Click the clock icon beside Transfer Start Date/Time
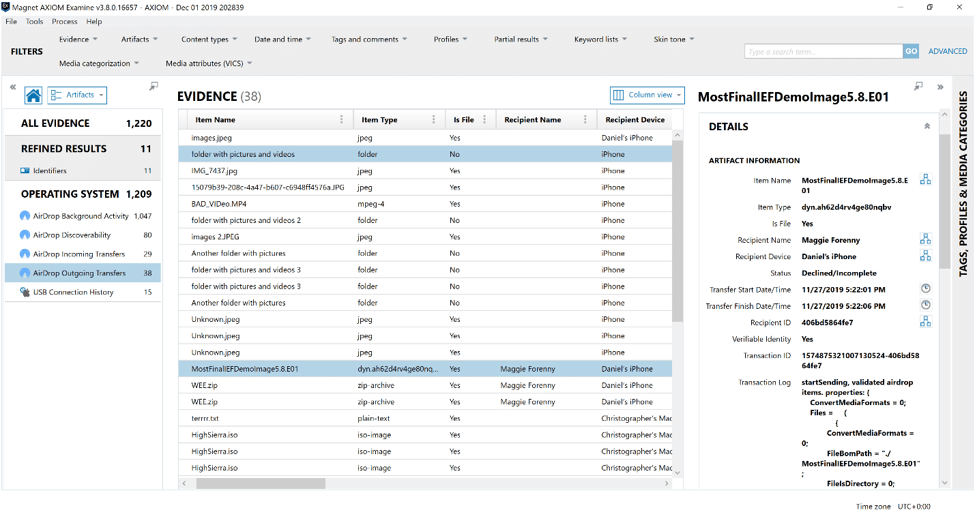975x523 pixels. (925, 289)
